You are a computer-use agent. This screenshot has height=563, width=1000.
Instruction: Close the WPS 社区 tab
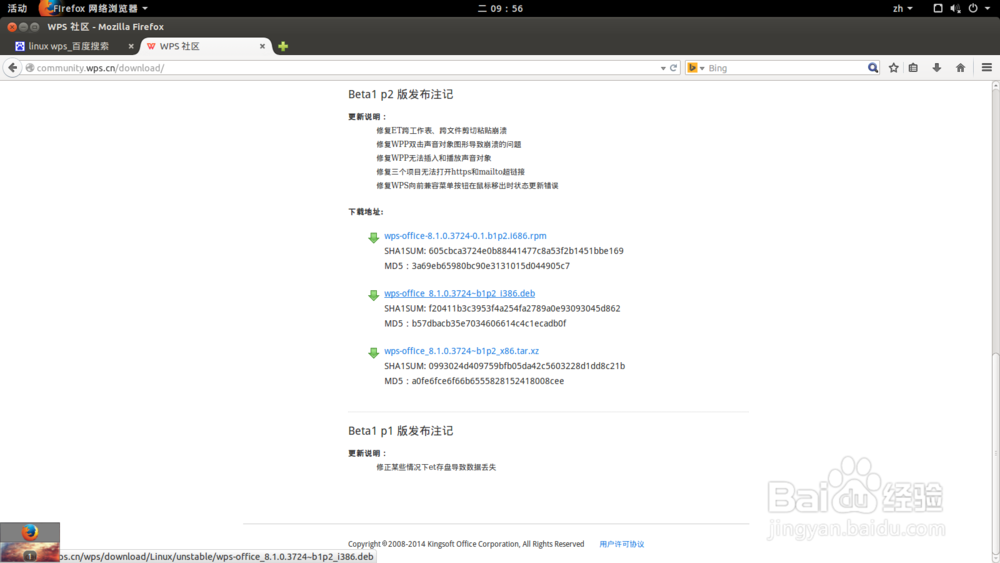pyautogui.click(x=262, y=46)
